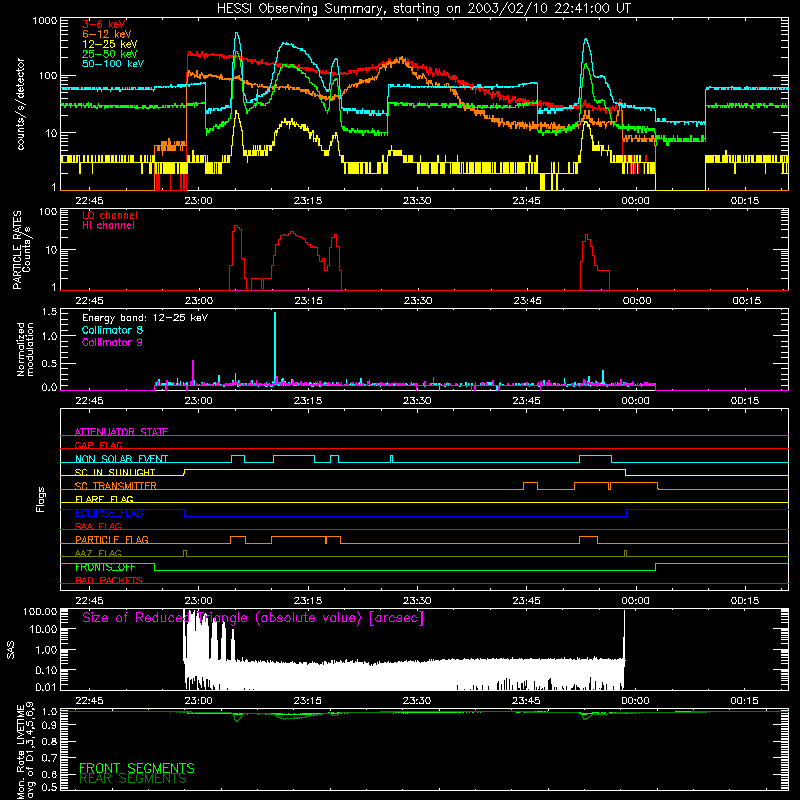Click the Flags panel axis label
The width and height of the screenshot is (800, 800).
(x=41, y=499)
